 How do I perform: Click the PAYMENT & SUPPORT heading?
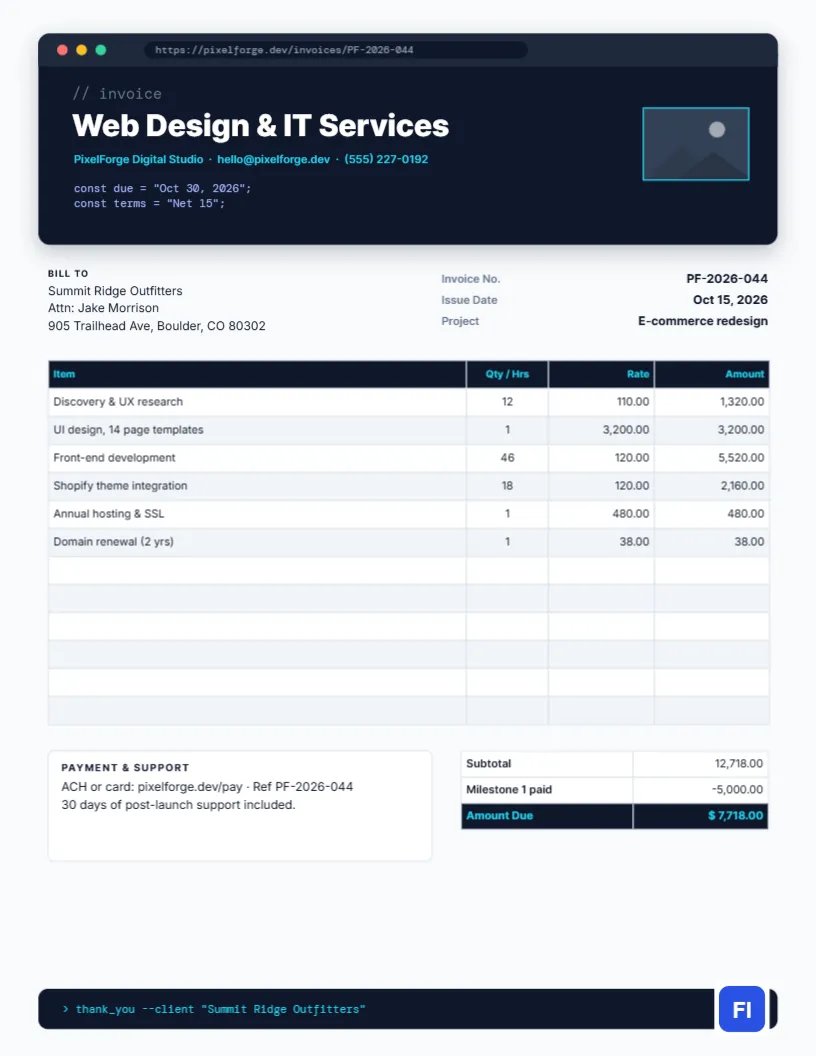[125, 768]
